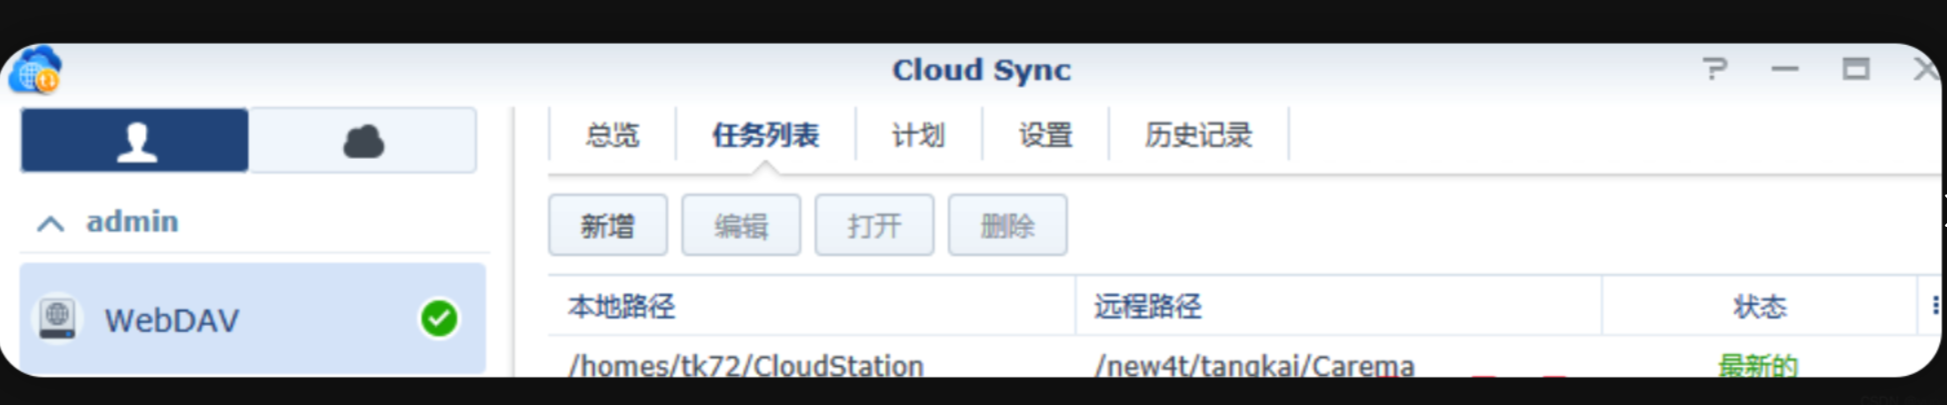Click the 编辑 edit button

point(741,226)
